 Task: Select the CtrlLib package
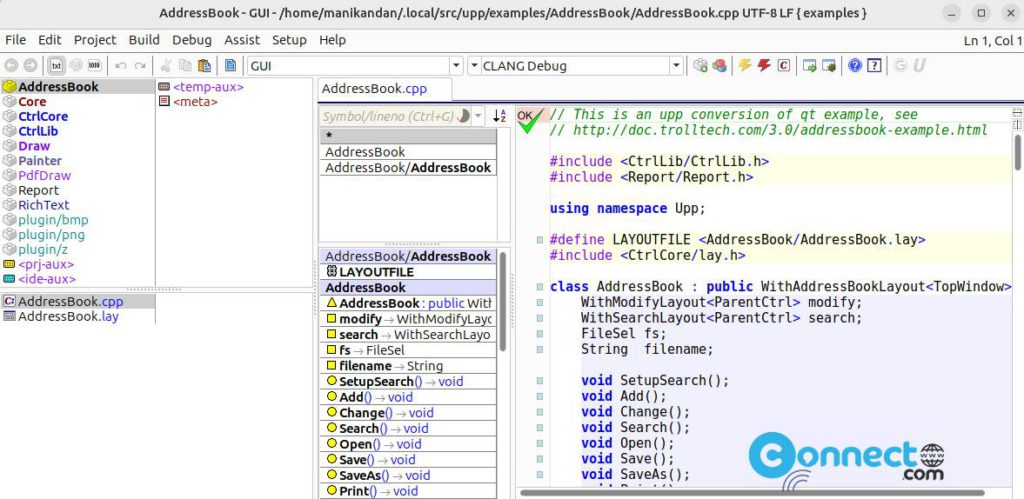pyautogui.click(x=77, y=131)
